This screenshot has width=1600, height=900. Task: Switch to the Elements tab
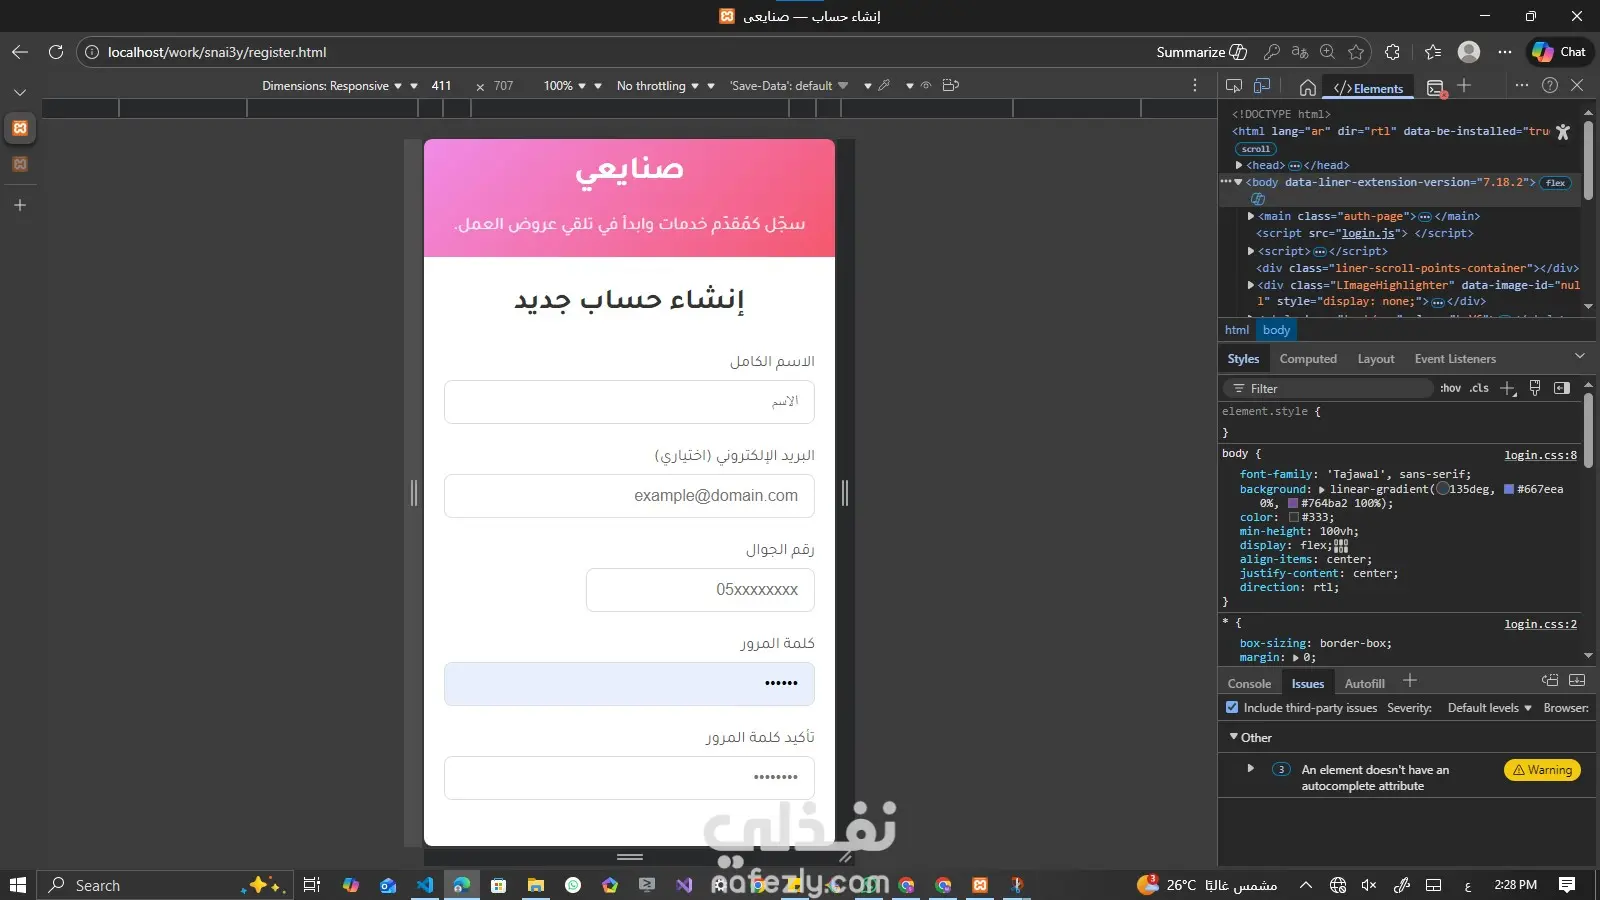click(1368, 88)
